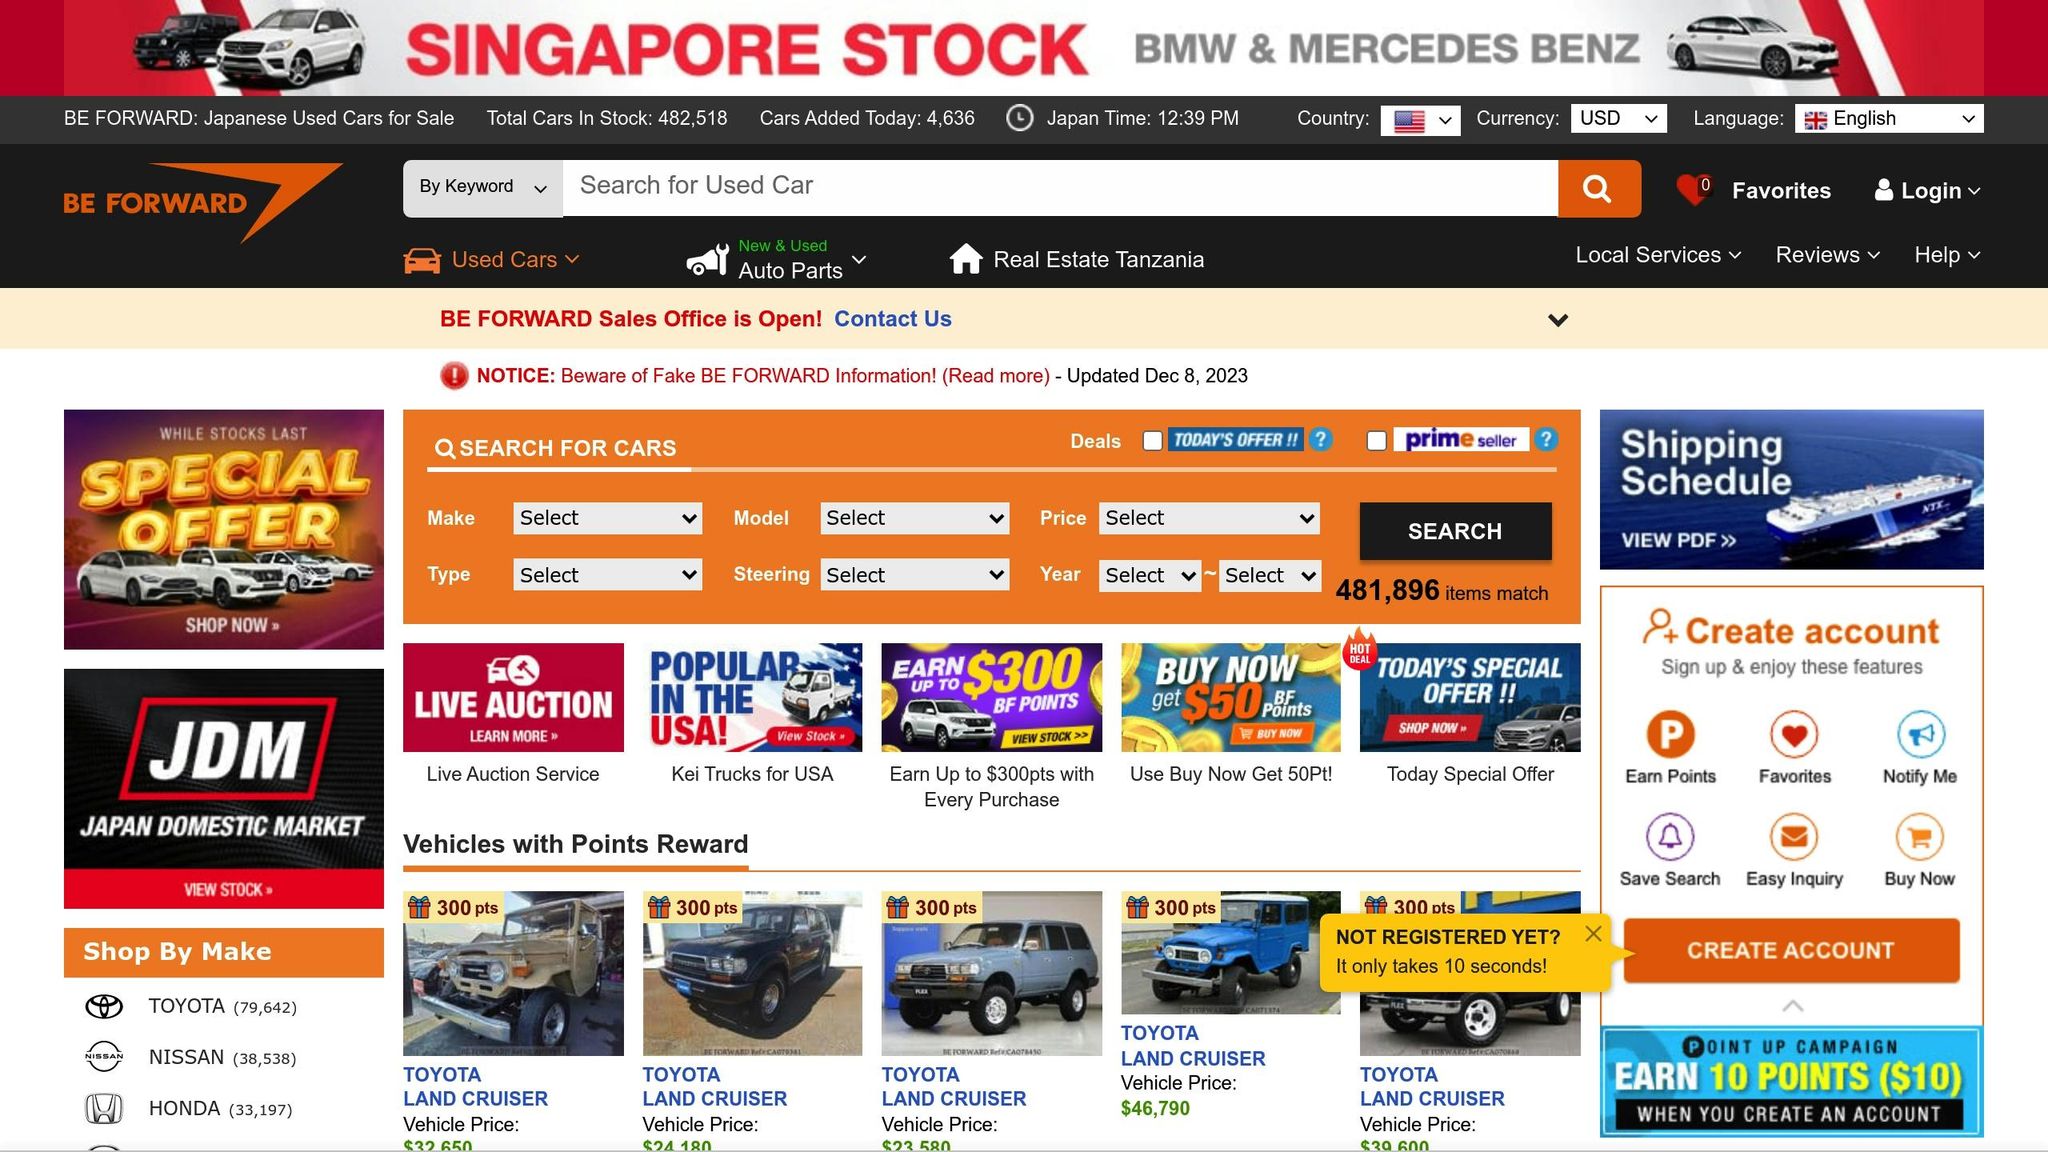The width and height of the screenshot is (2048, 1152).
Task: Open the Reviews menu
Action: (1827, 255)
